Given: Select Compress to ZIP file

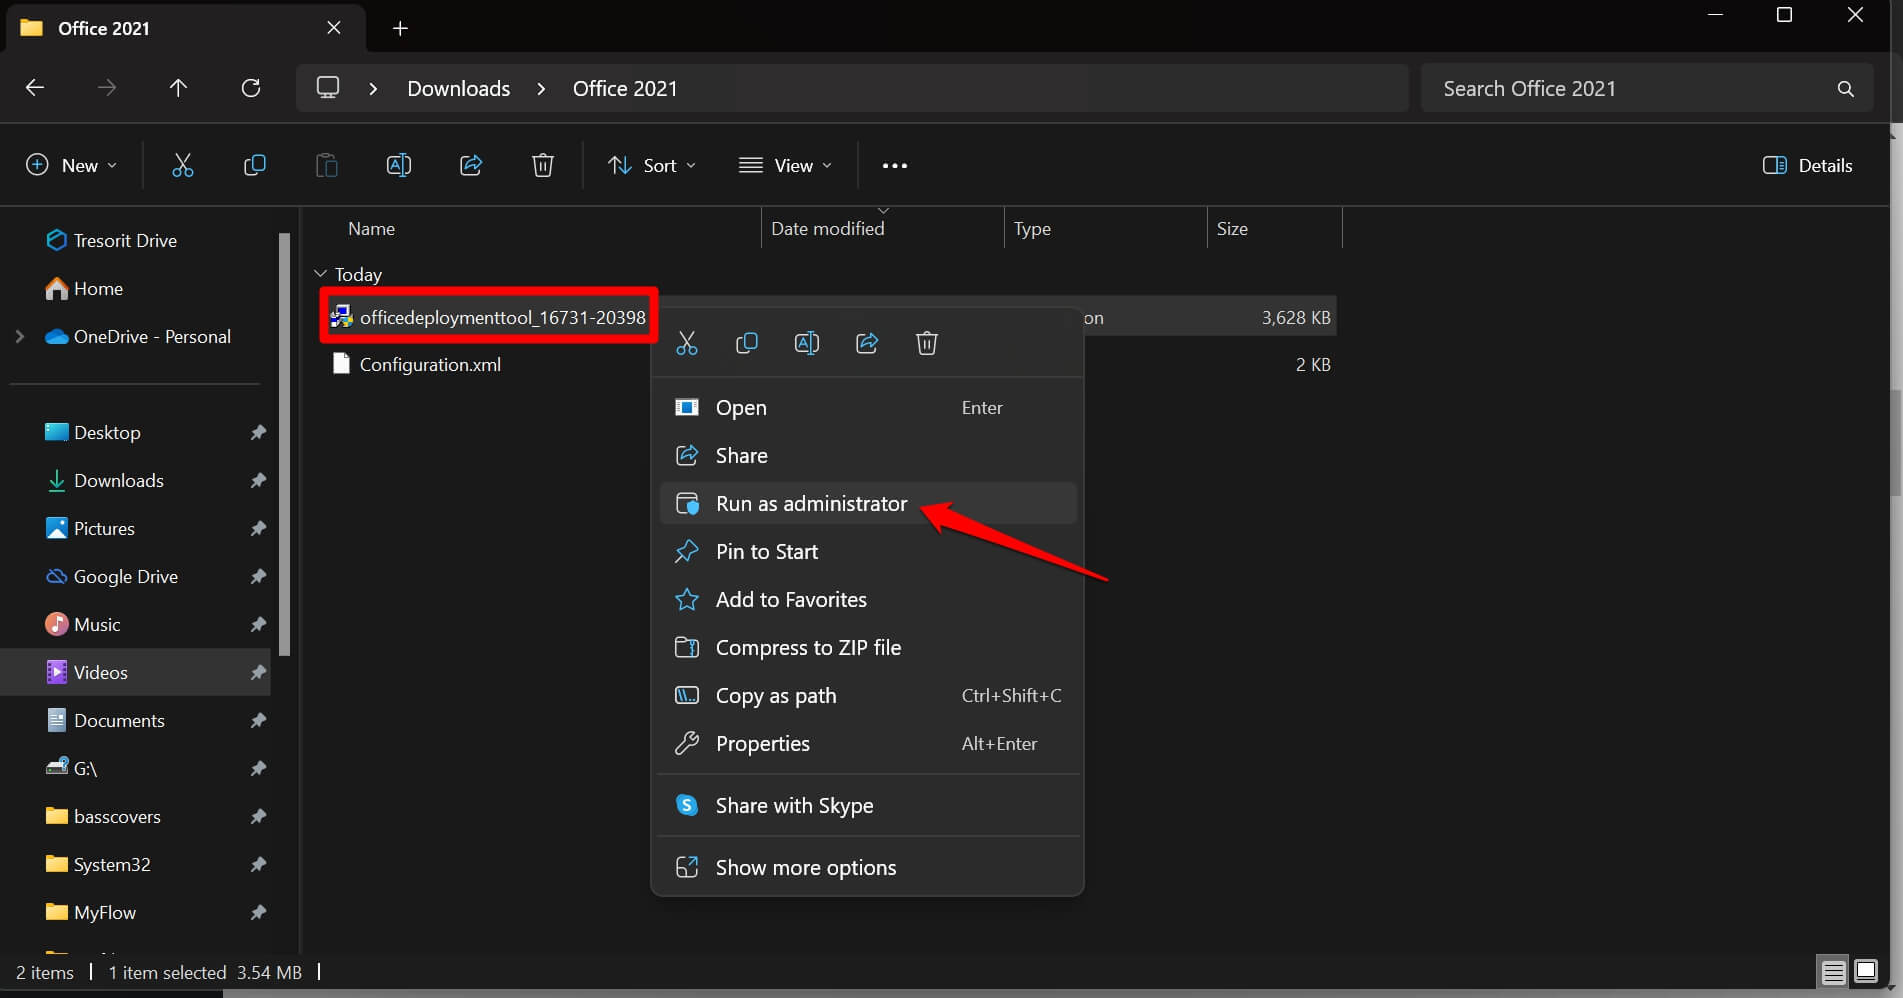Looking at the screenshot, I should tap(868, 647).
